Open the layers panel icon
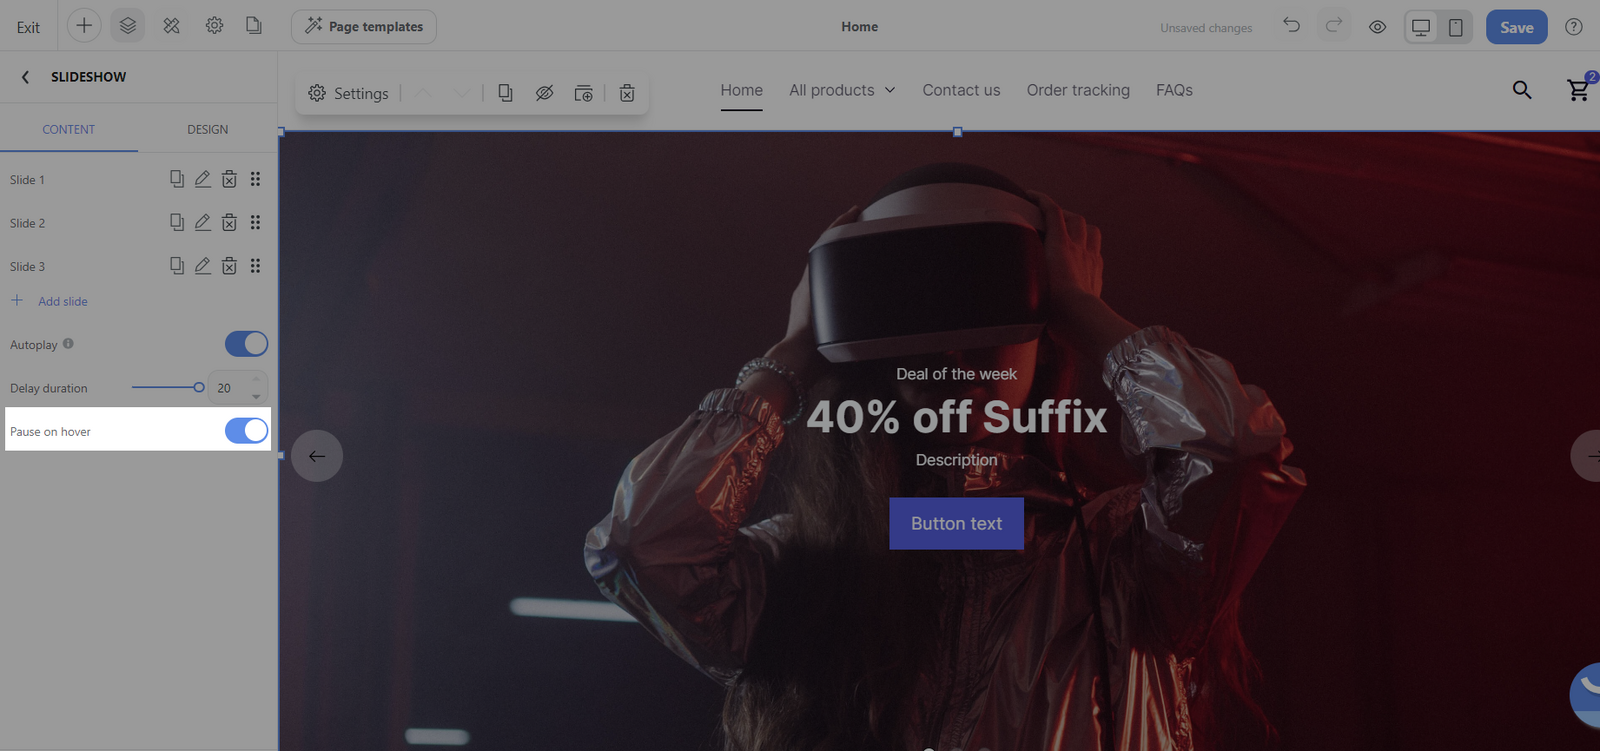 (128, 26)
